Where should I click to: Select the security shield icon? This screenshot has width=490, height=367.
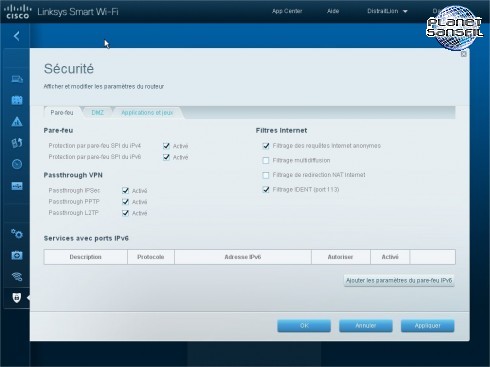click(17, 298)
